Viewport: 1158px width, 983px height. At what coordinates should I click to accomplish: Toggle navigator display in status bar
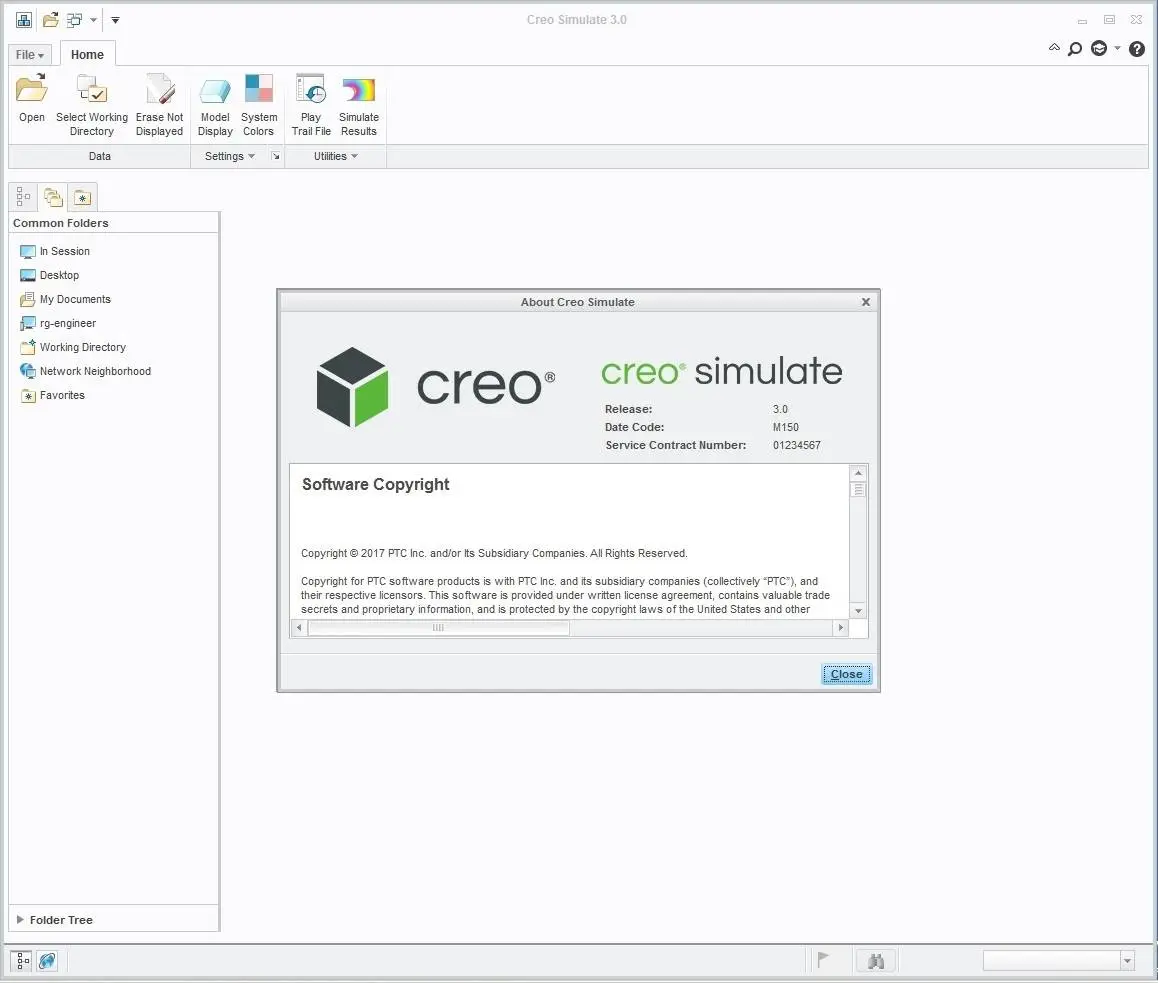[22, 961]
